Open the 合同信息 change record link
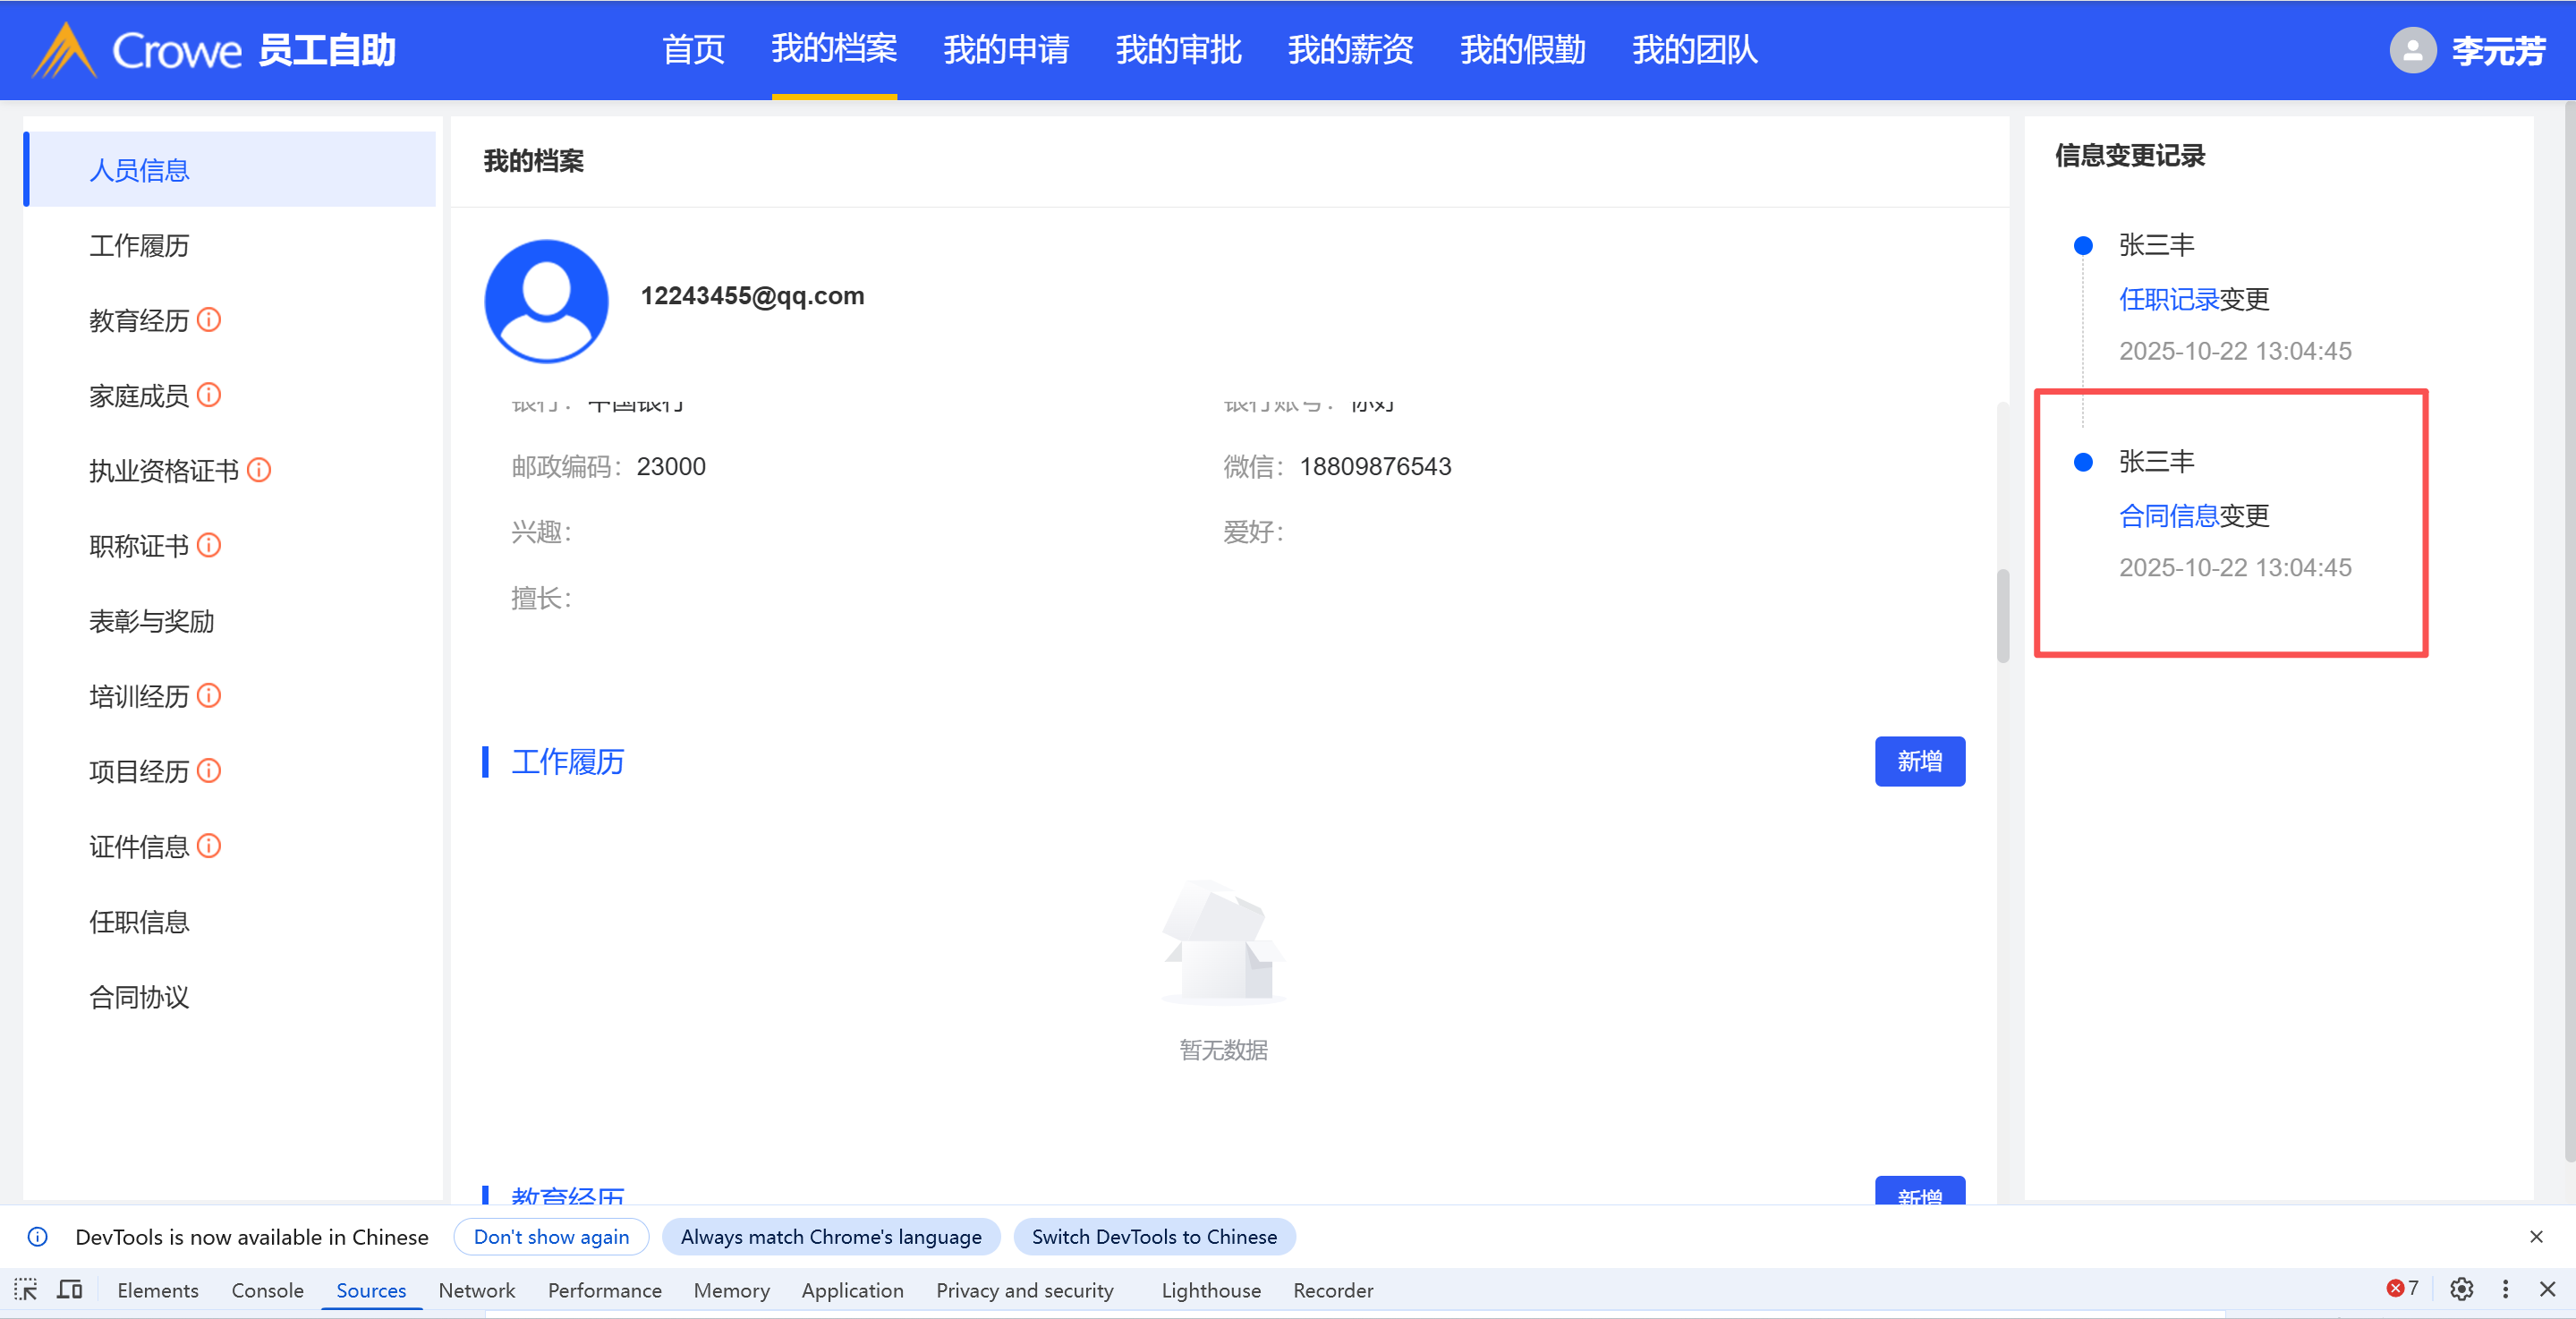 (2168, 515)
